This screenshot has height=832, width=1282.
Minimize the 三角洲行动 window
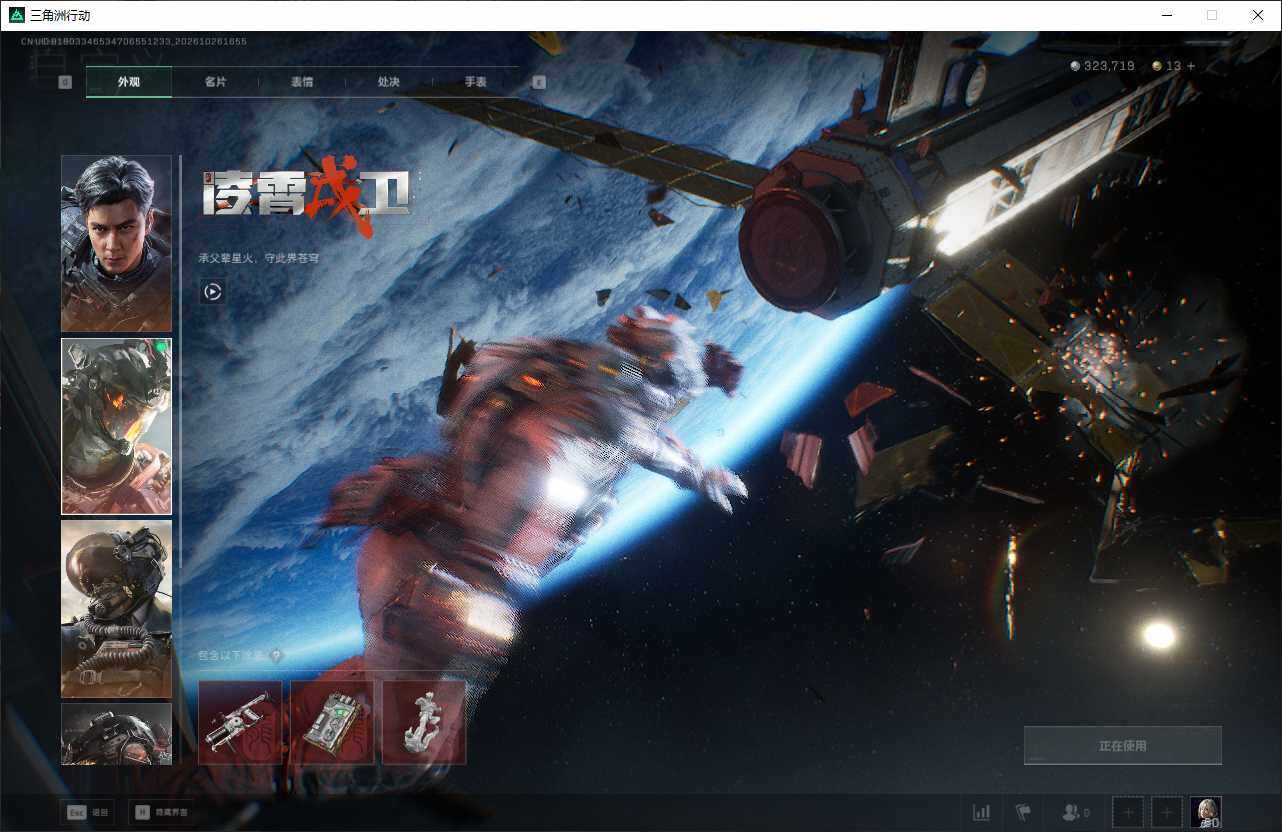[1167, 15]
